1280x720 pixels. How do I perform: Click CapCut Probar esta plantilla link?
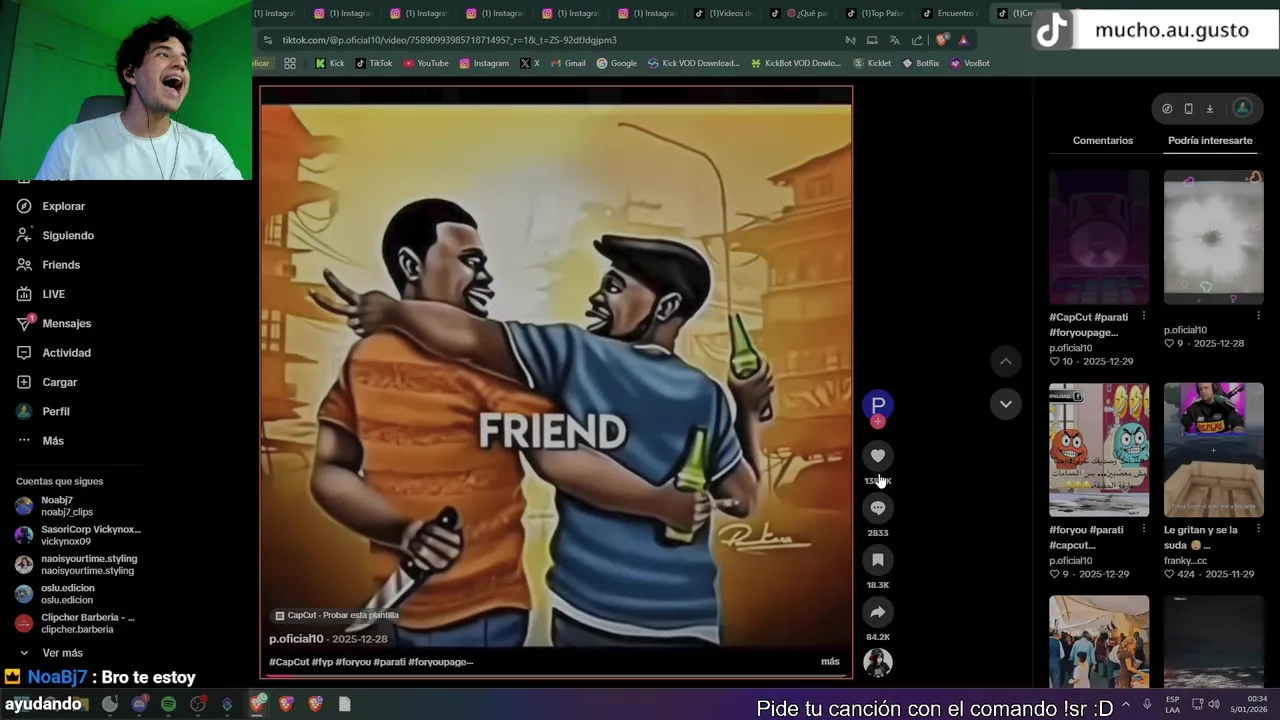(x=337, y=616)
